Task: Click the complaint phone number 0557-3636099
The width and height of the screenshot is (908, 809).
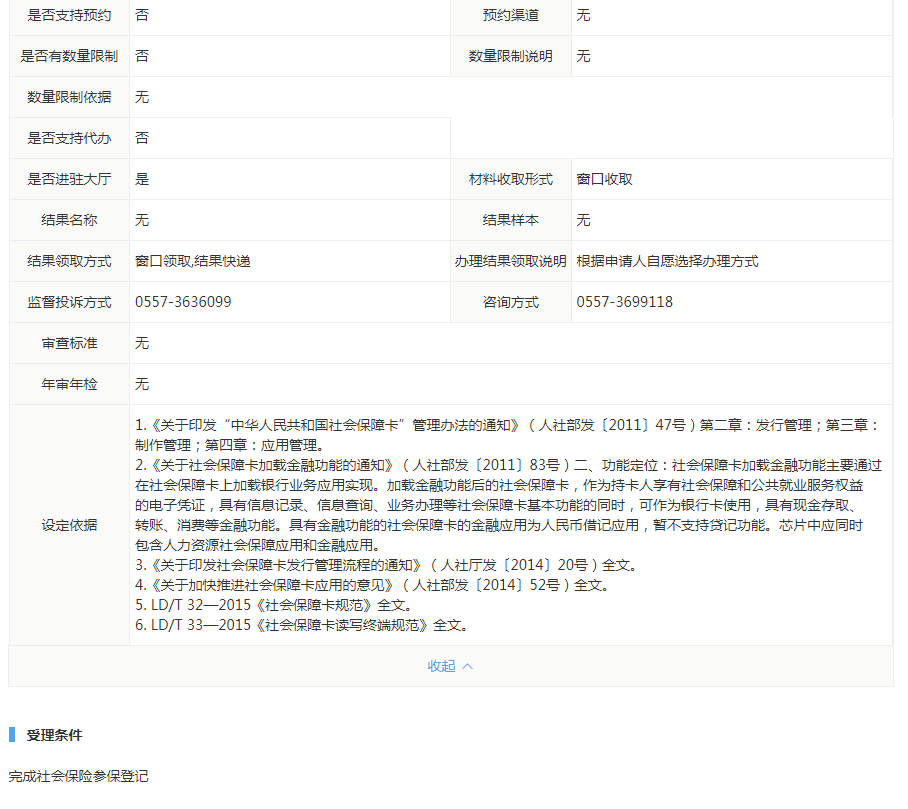Action: pyautogui.click(x=183, y=302)
